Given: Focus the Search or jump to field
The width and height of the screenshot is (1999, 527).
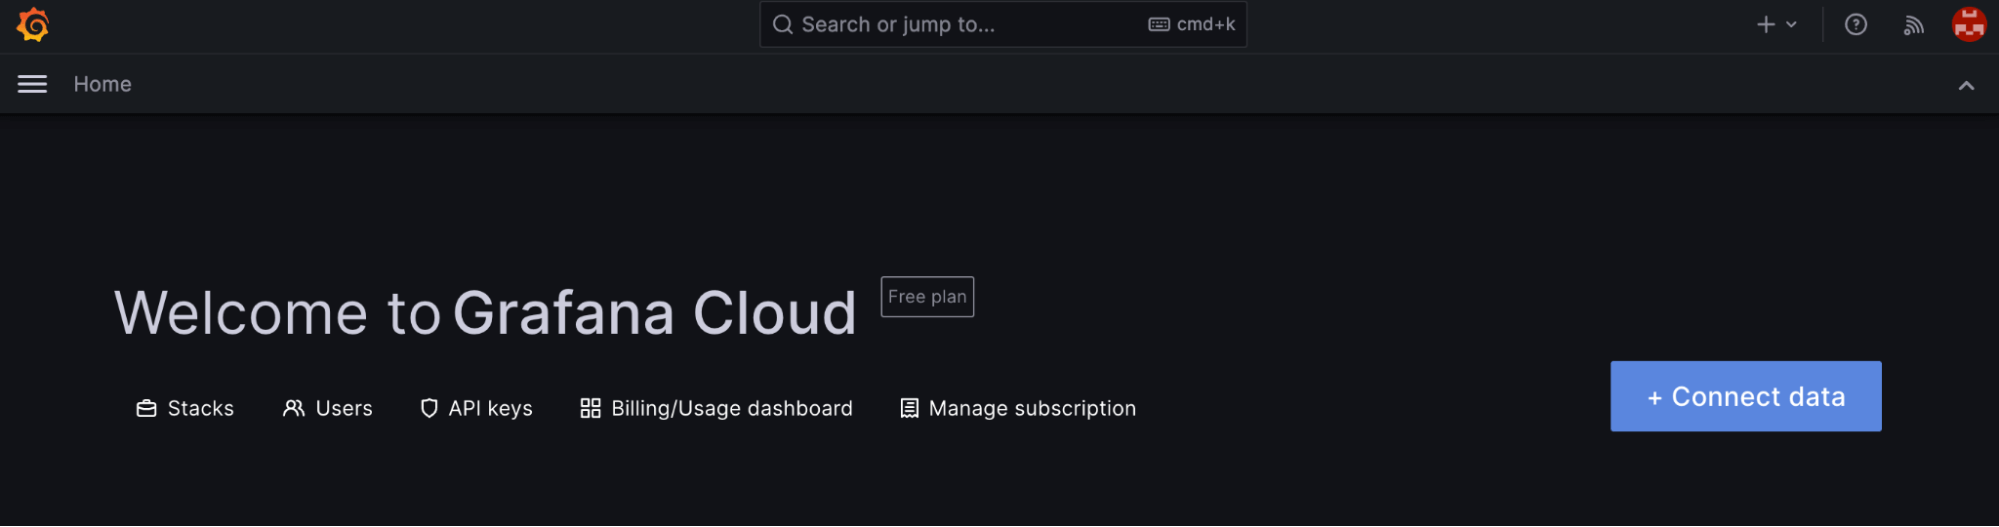Looking at the screenshot, I should point(1003,24).
